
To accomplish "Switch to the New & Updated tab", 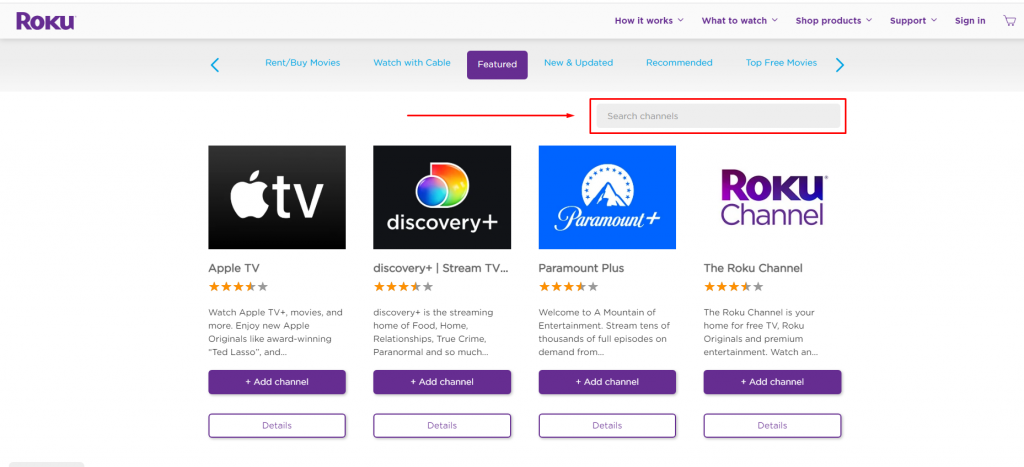I will 579,63.
